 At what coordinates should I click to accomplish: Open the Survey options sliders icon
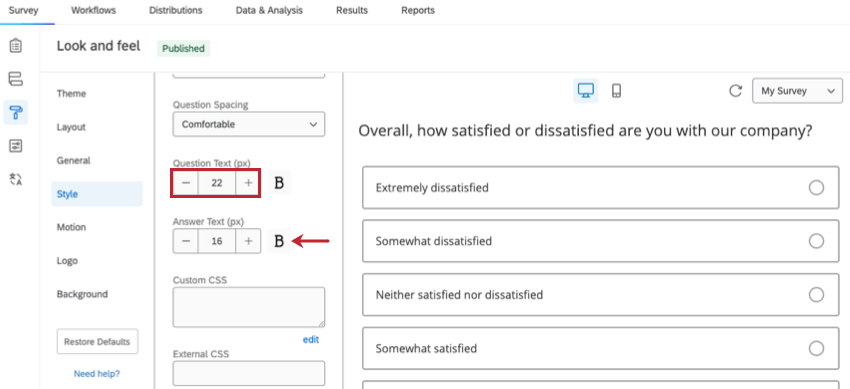pos(16,146)
